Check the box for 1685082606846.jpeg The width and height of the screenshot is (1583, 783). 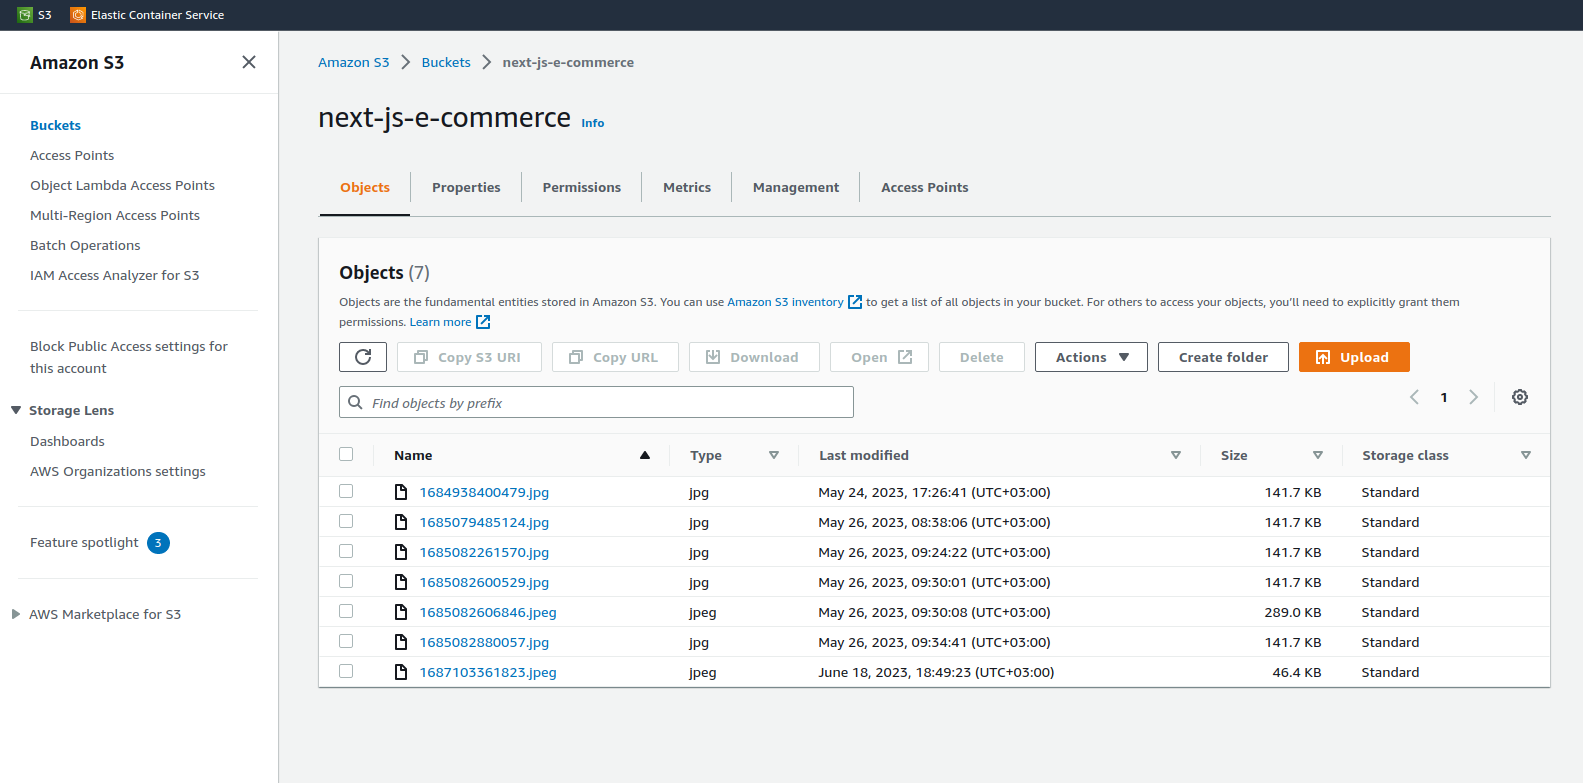346,611
